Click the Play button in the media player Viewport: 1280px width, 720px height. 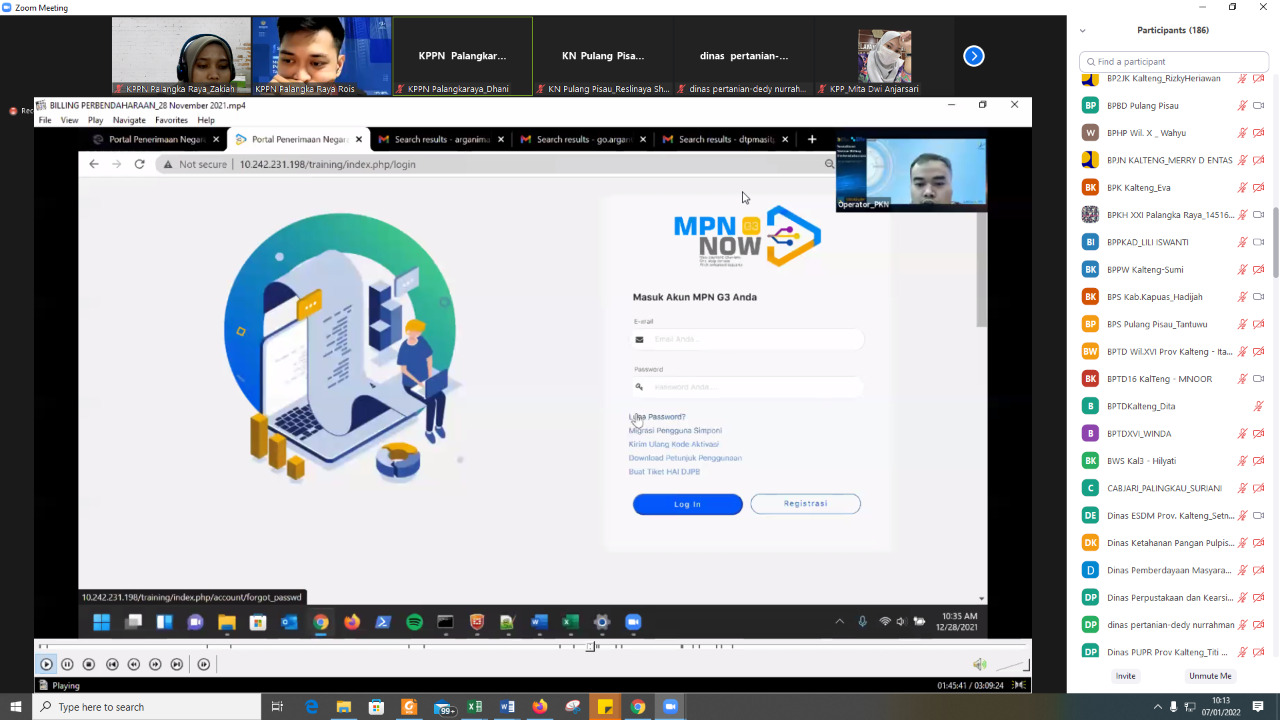(46, 664)
